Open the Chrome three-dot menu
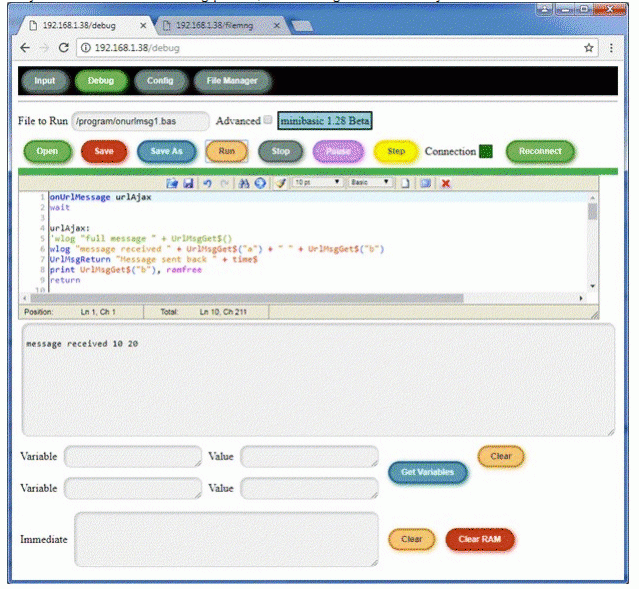The width and height of the screenshot is (639, 589). pos(610,47)
